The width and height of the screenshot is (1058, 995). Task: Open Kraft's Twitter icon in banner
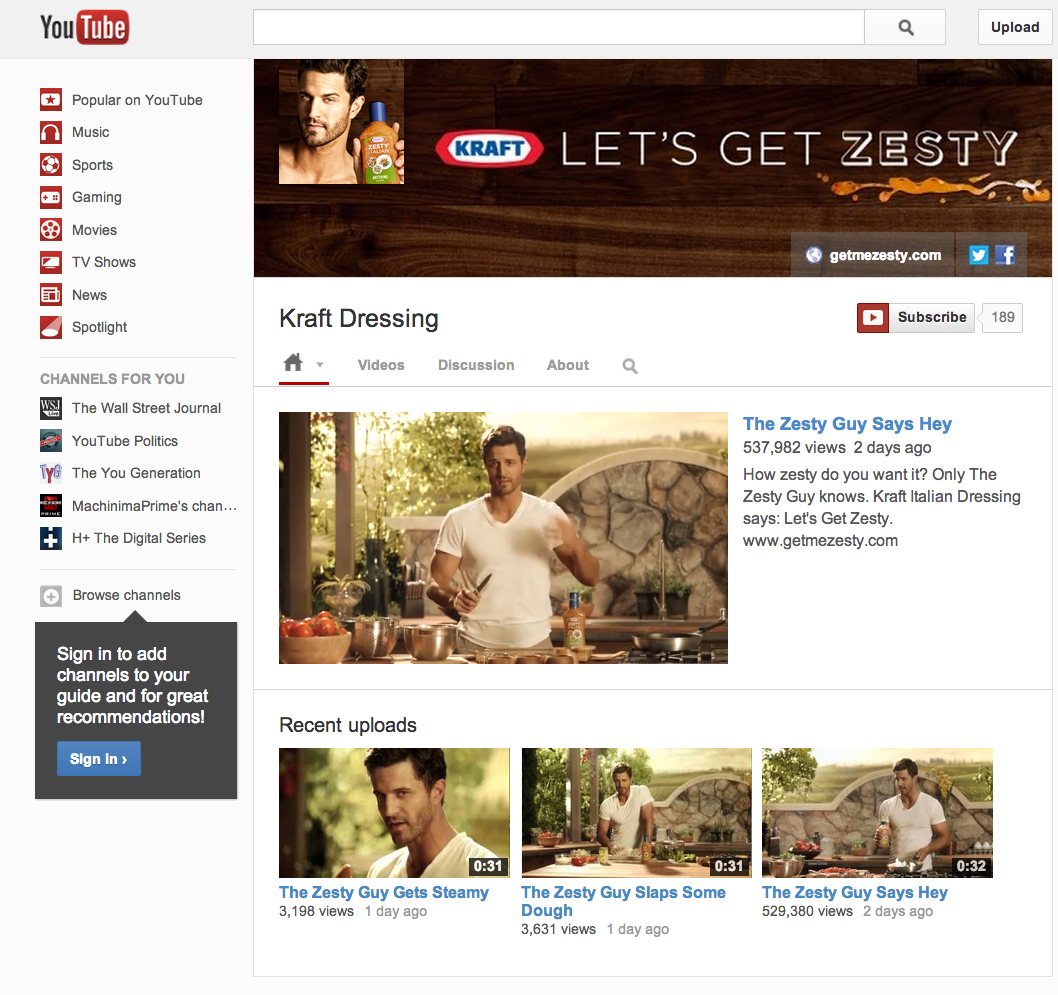978,254
